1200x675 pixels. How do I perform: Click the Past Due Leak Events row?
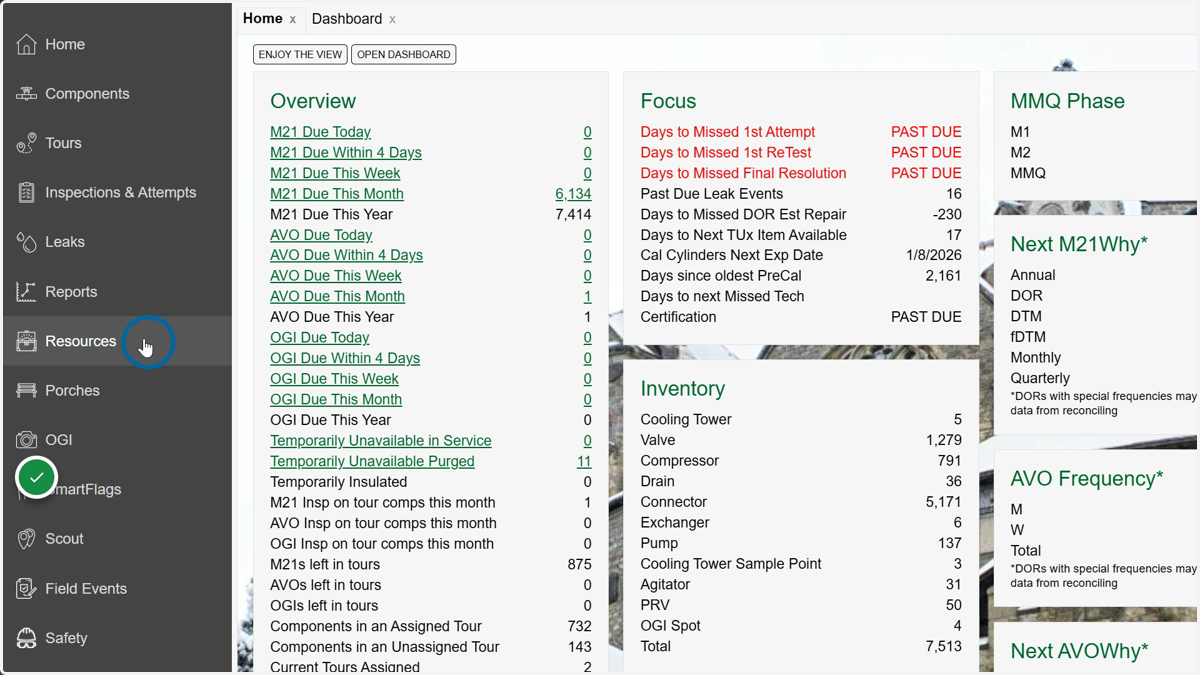pos(801,194)
